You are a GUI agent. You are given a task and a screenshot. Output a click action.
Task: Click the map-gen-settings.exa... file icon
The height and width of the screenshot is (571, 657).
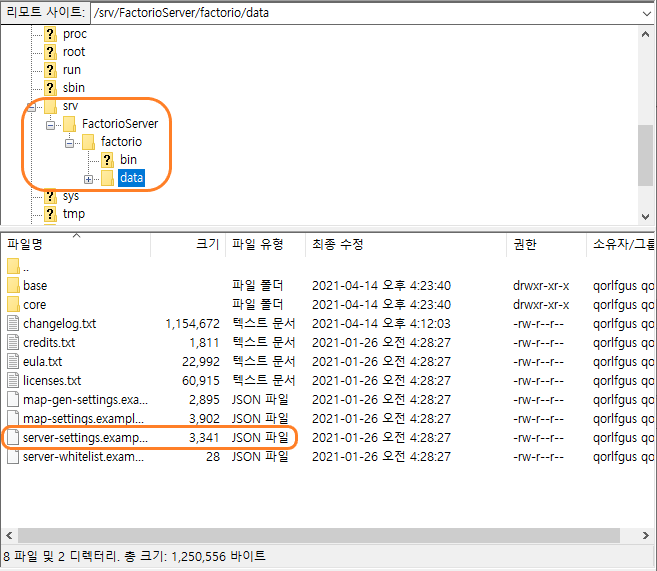click(x=13, y=399)
